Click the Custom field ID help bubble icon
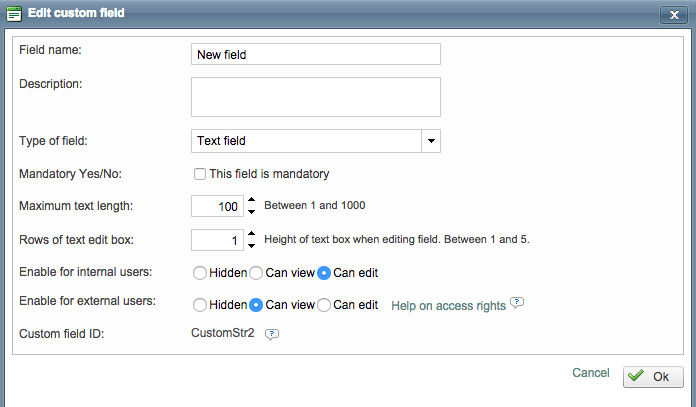 (272, 334)
